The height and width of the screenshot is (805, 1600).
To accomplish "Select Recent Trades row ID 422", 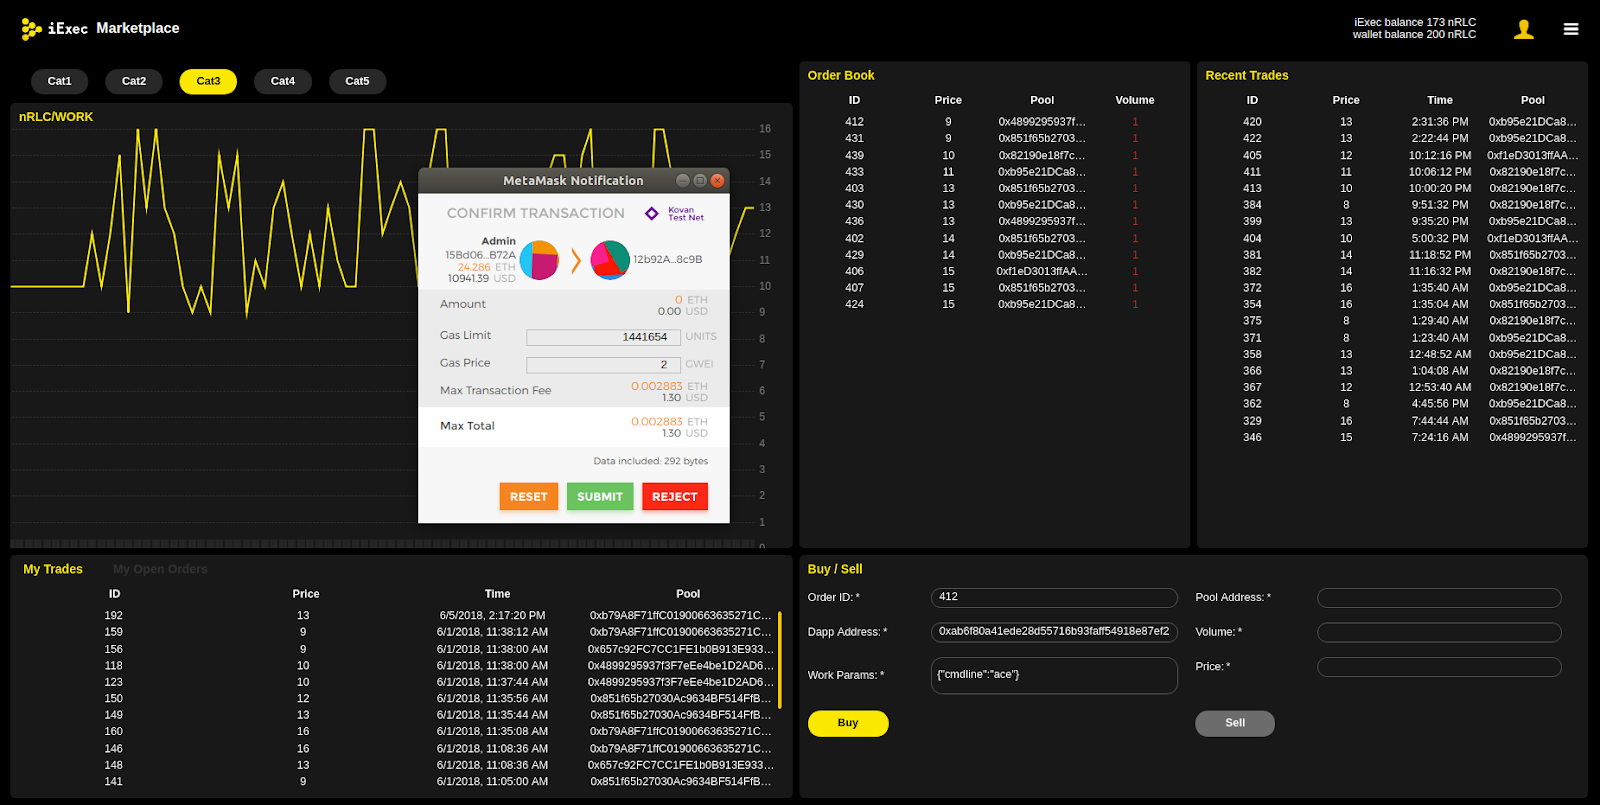I will 1392,138.
